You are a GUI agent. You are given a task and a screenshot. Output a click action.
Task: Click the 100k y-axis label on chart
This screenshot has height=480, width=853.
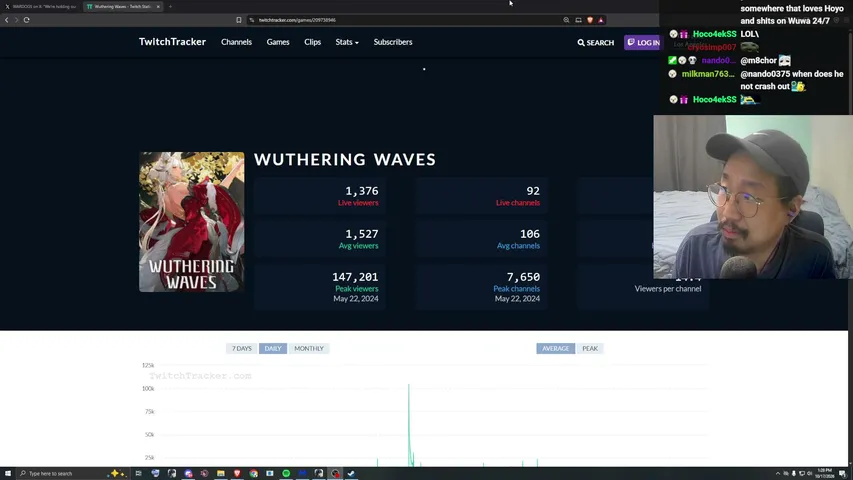click(x=148, y=389)
